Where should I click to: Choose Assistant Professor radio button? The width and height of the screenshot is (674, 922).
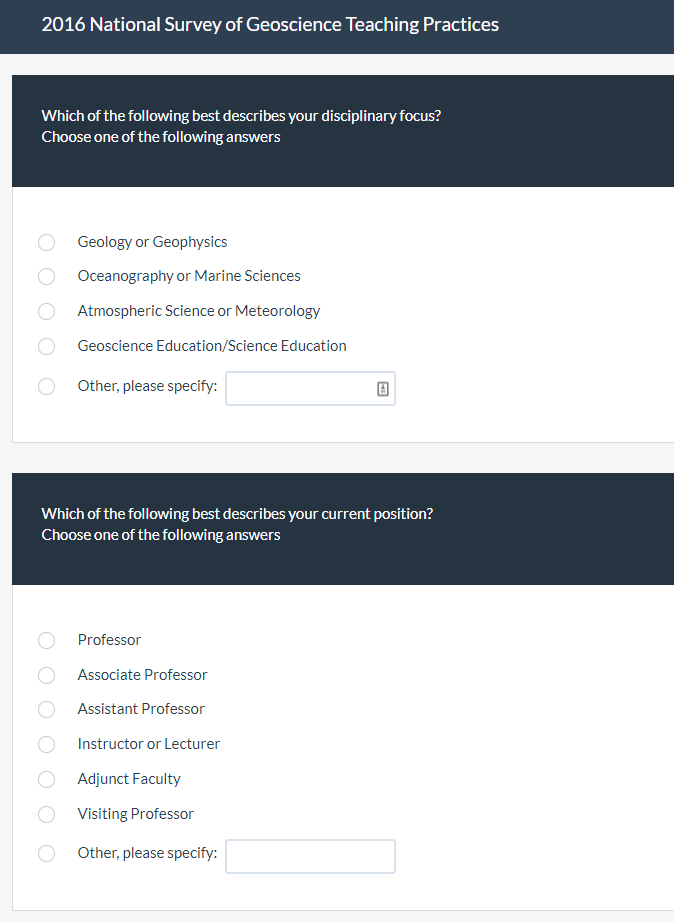[46, 710]
